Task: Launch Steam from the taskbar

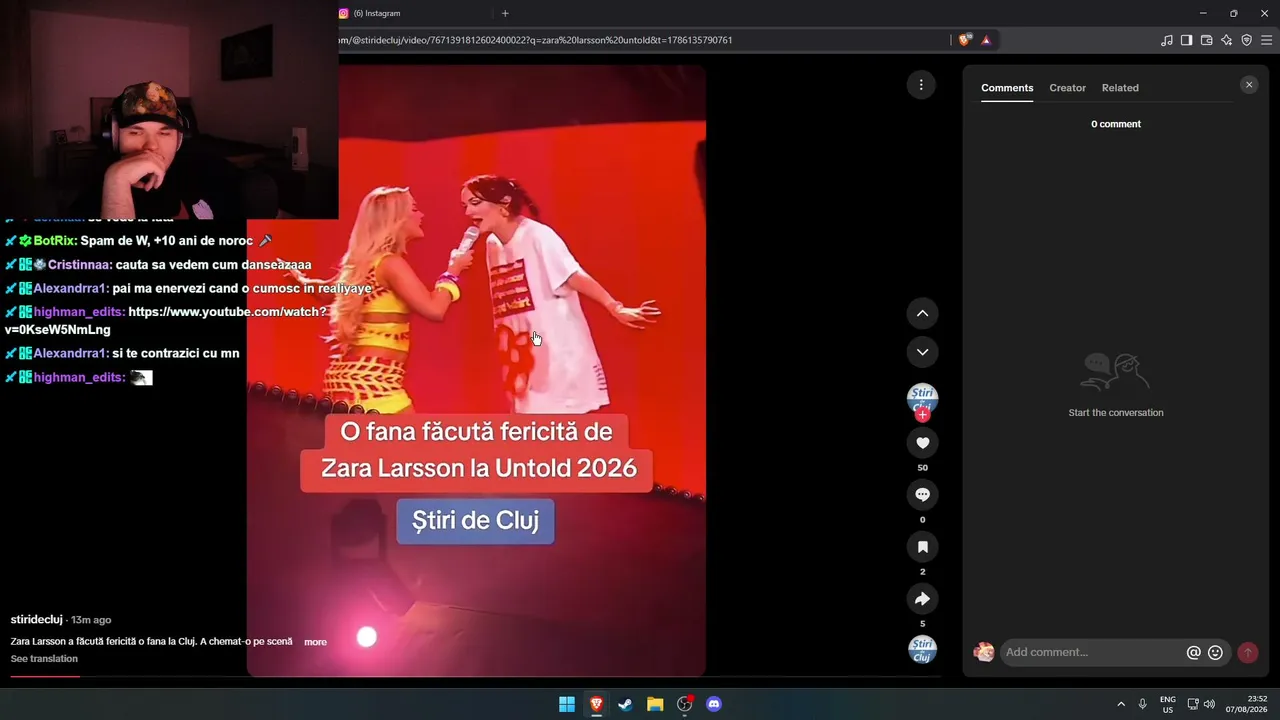Action: (625, 704)
